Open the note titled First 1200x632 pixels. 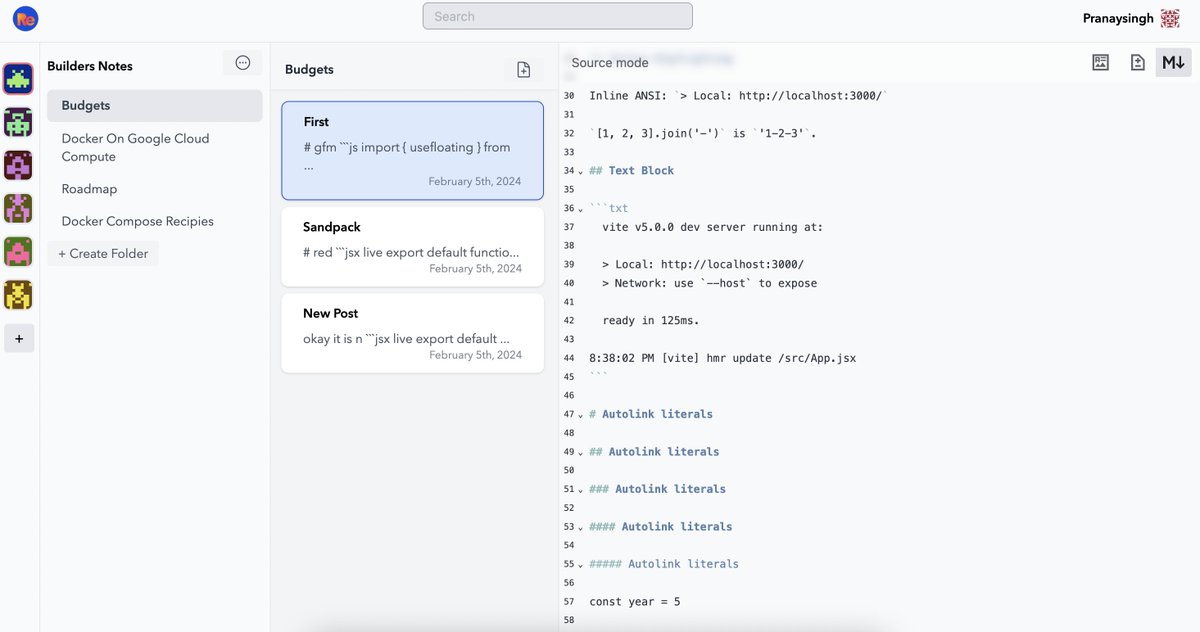(413, 150)
